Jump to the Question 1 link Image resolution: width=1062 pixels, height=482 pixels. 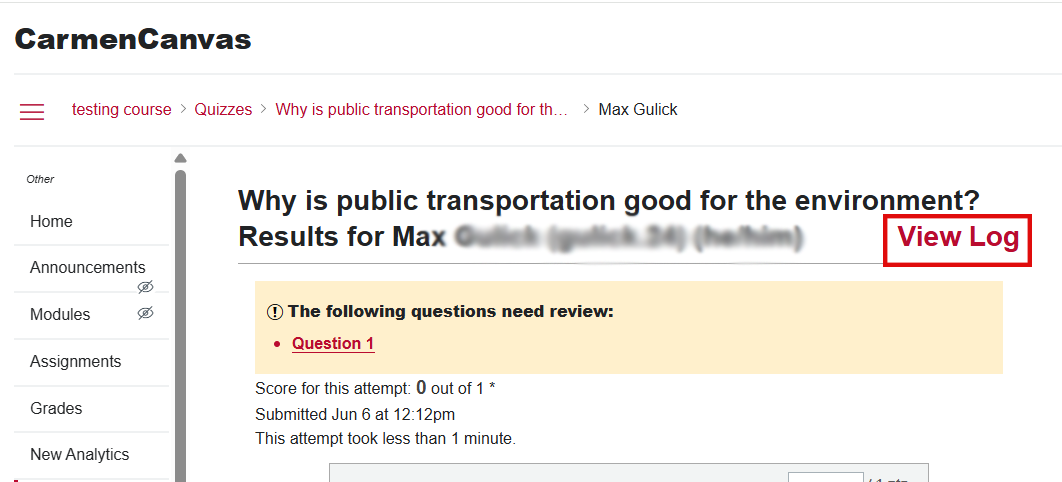pos(333,343)
